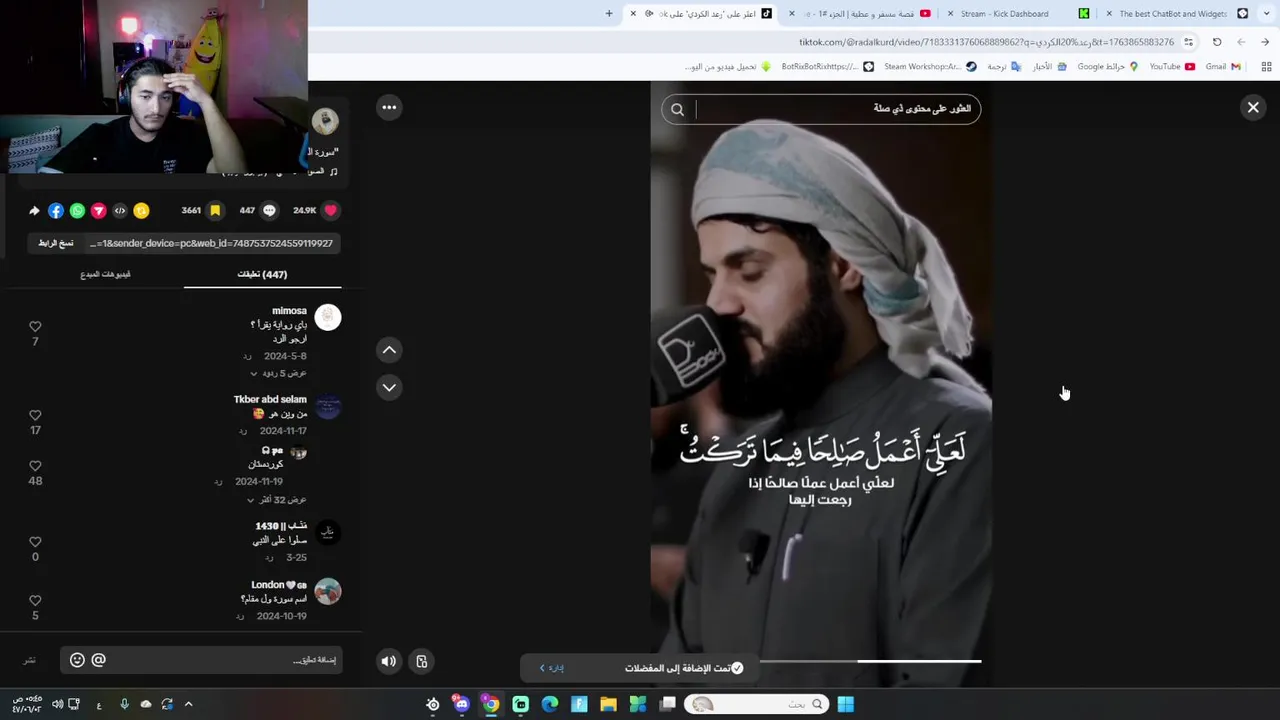Switch to the تعليقات (447) tab
The height and width of the screenshot is (720, 1280).
pos(262,274)
